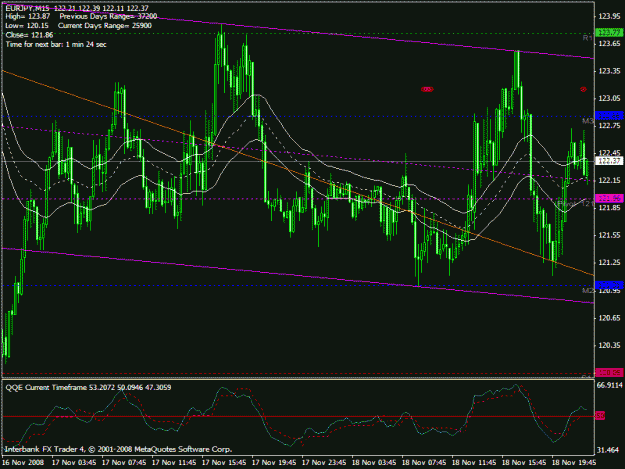
Task: Click the 123.35 price axis value
Action: (609, 71)
